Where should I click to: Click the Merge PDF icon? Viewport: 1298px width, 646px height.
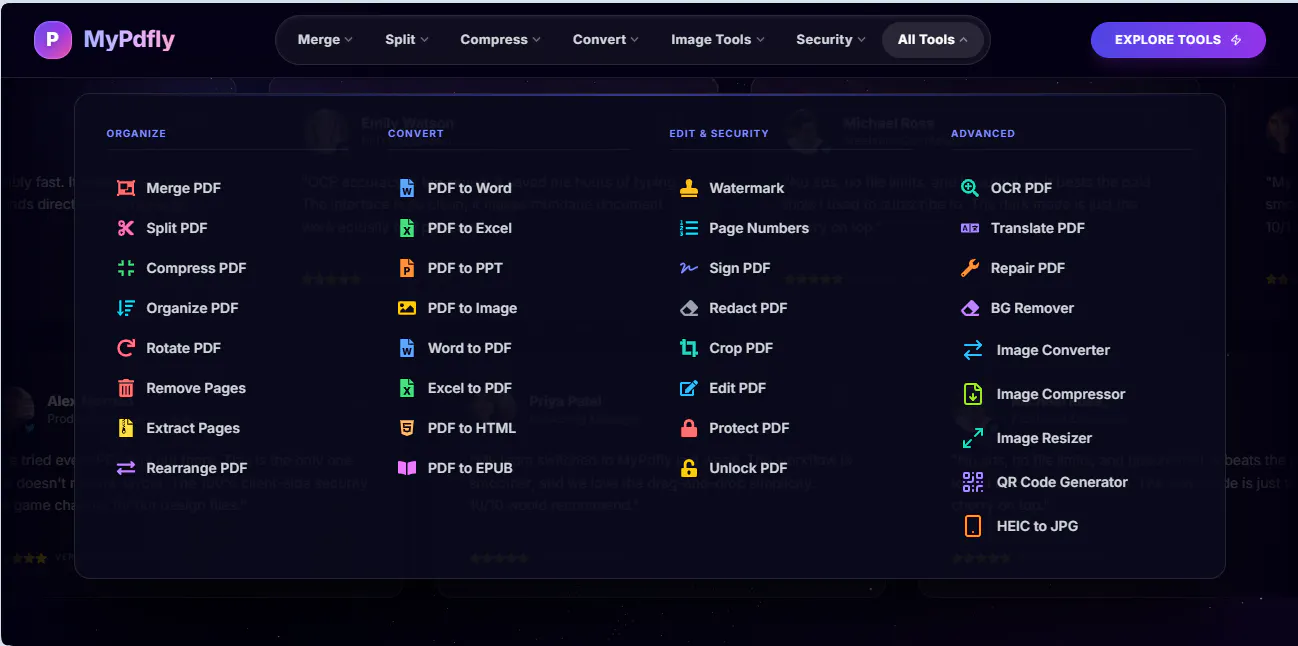click(x=125, y=188)
